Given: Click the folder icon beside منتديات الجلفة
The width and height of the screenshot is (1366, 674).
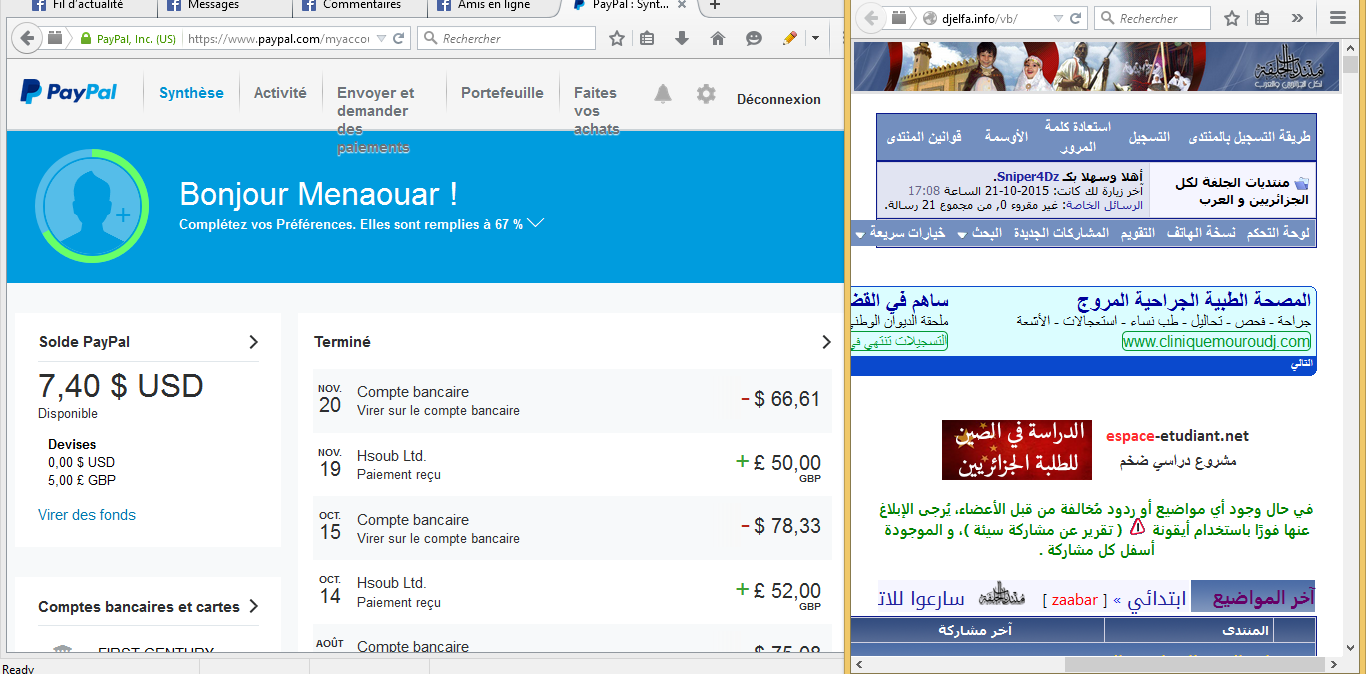Looking at the screenshot, I should click(x=1301, y=184).
